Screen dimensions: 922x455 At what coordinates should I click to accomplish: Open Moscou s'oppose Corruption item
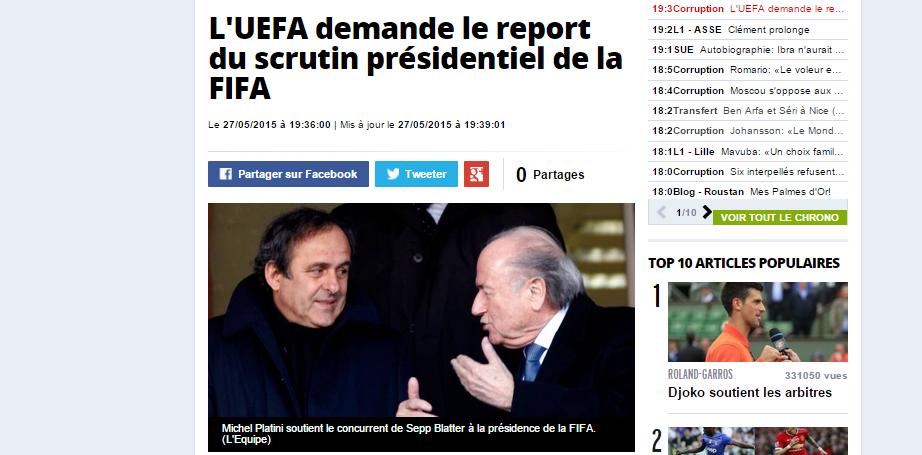click(x=748, y=91)
